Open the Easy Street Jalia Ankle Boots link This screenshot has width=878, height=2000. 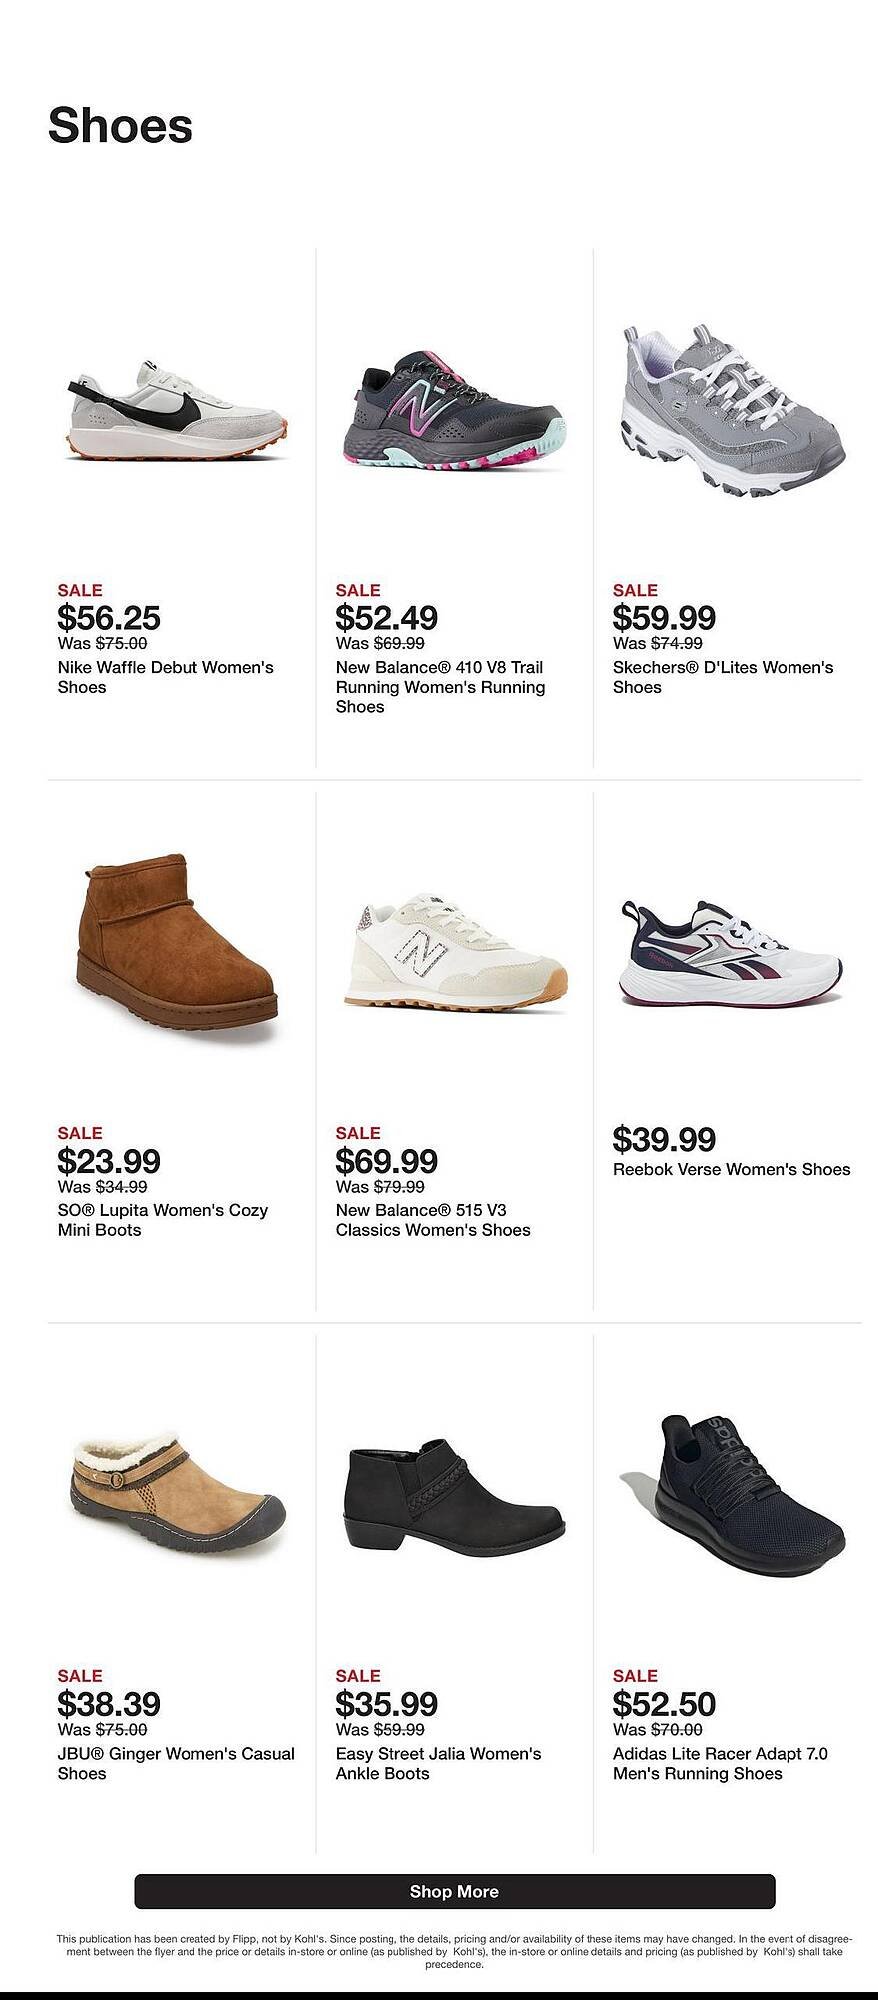click(437, 1763)
